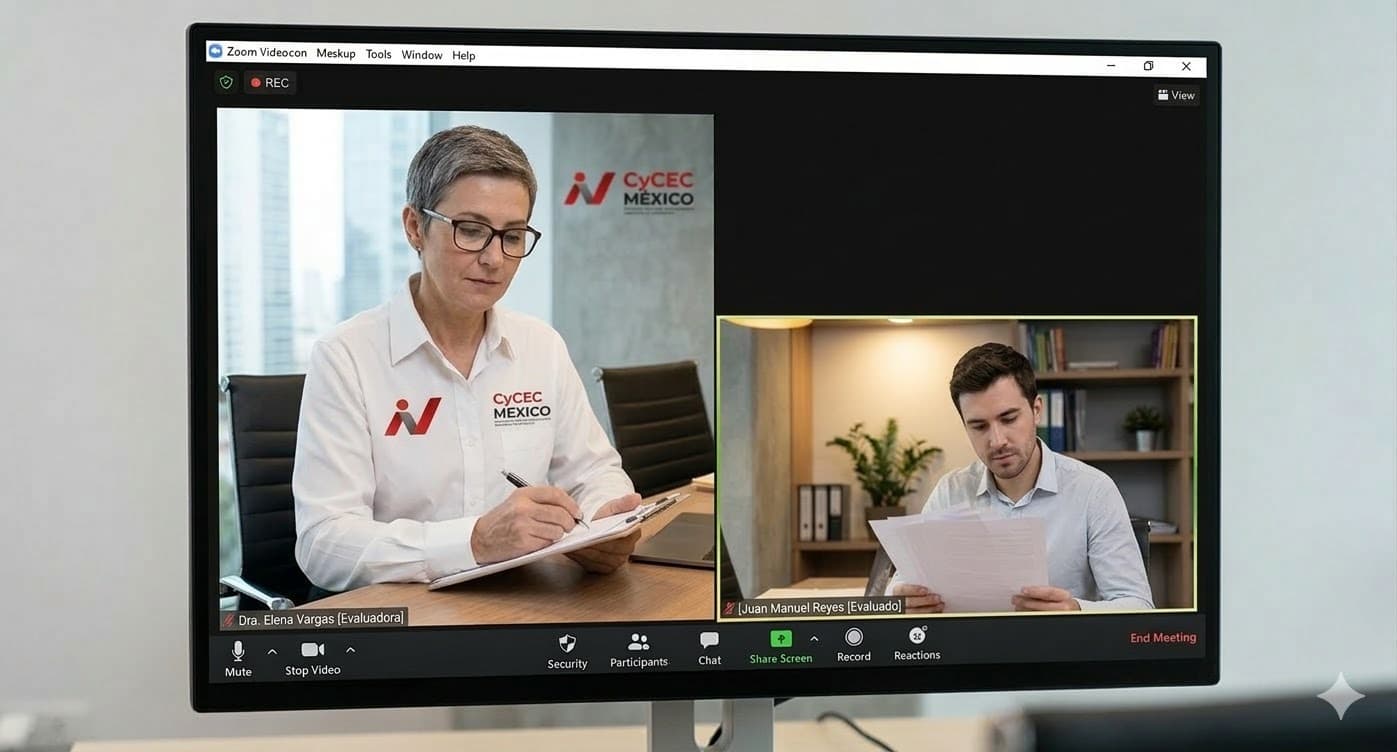Expand Share Screen options chevron
The image size is (1397, 752).
pos(813,637)
